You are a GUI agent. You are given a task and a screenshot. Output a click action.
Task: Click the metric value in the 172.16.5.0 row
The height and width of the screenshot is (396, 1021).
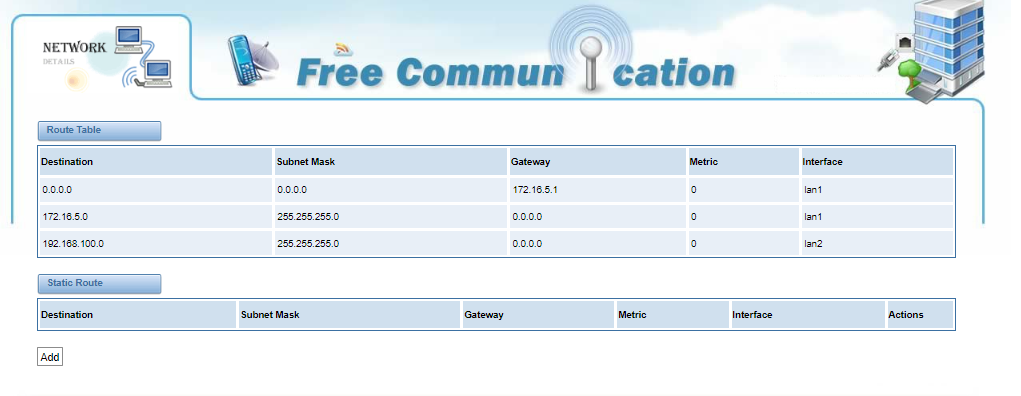point(743,216)
